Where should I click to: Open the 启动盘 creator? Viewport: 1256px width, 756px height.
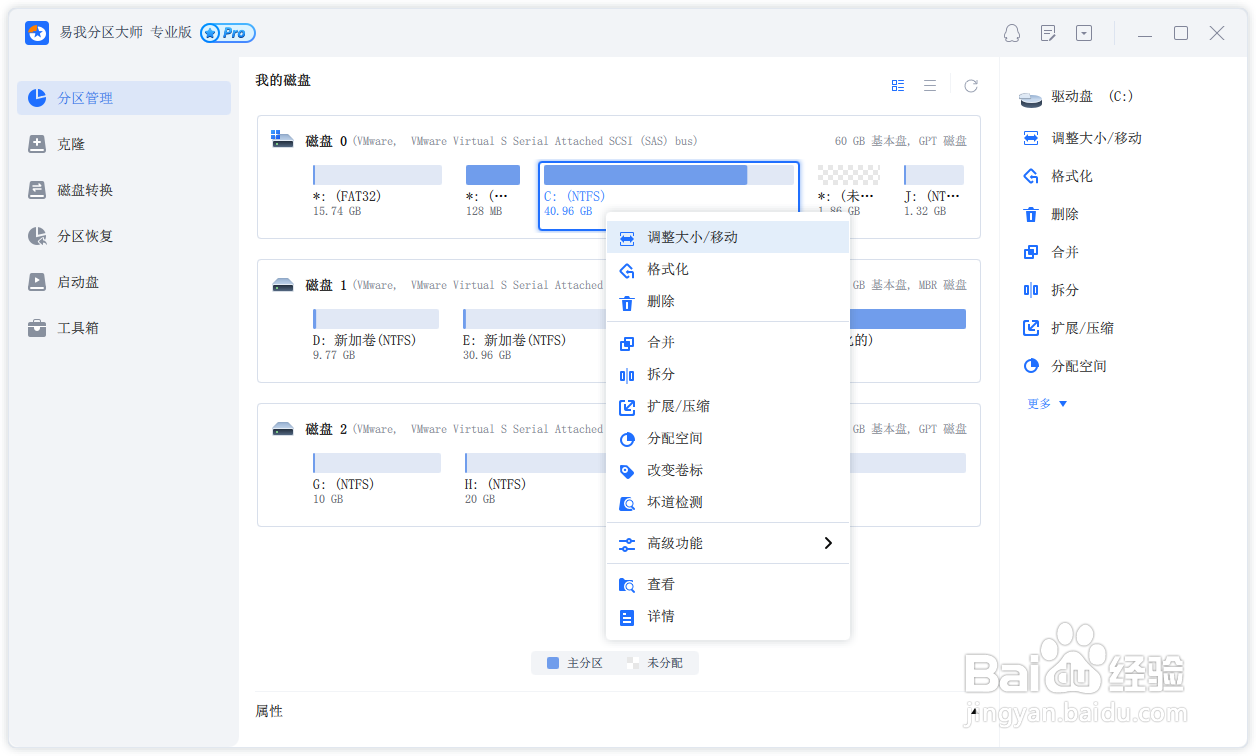click(124, 281)
